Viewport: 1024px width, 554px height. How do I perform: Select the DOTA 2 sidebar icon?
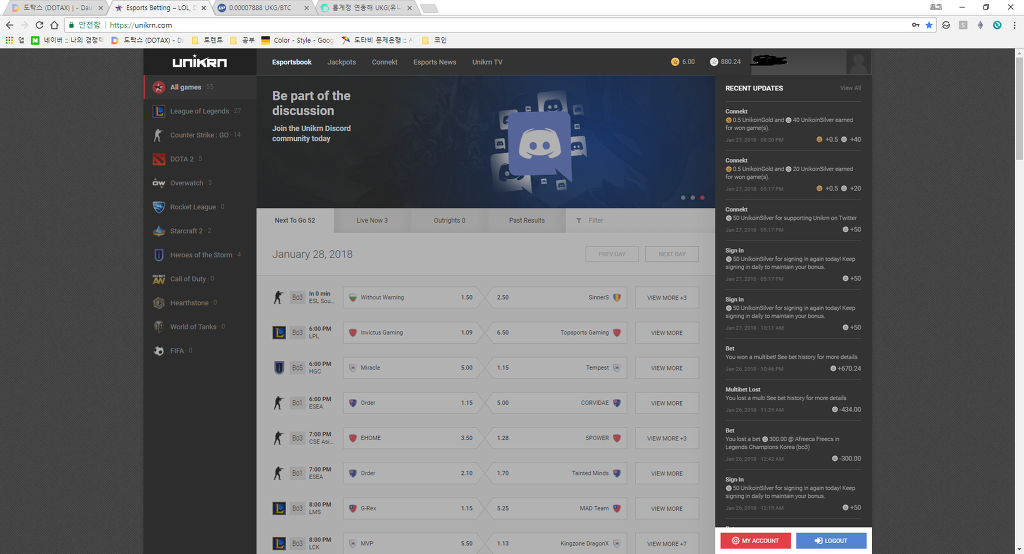(159, 159)
